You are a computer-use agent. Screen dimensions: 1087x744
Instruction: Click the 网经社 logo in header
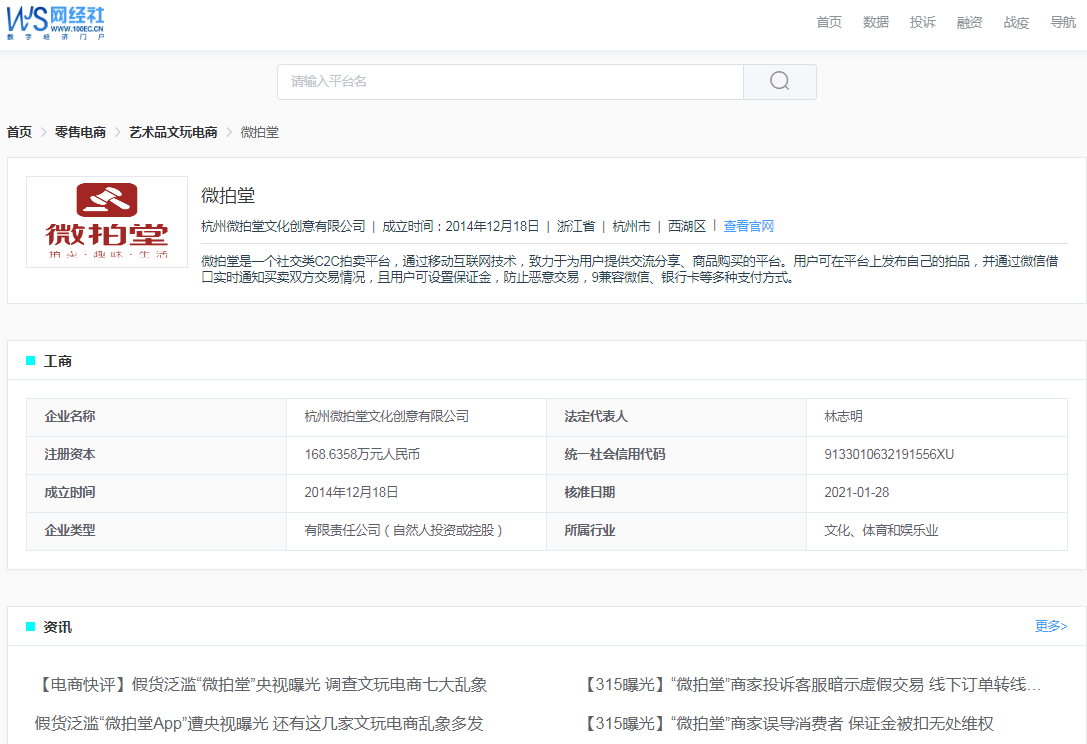56,22
